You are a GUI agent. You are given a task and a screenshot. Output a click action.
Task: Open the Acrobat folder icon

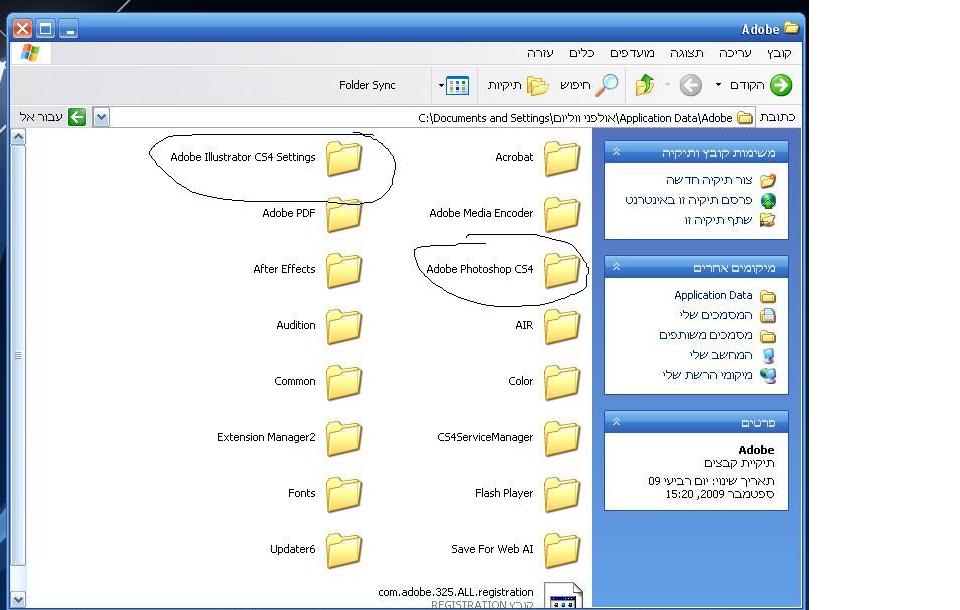(562, 158)
